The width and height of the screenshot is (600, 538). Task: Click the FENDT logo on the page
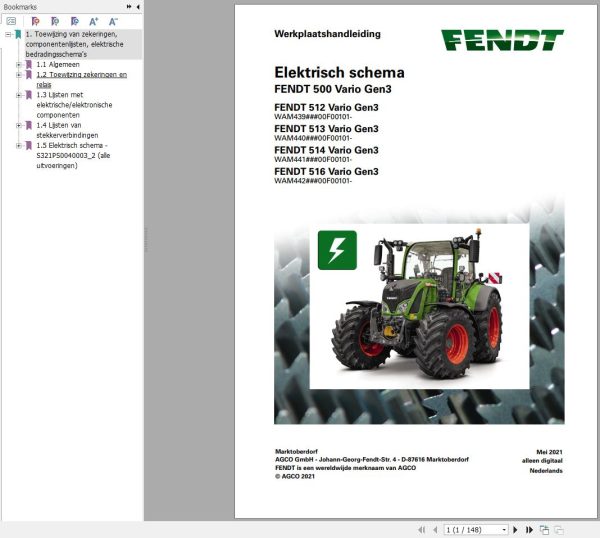pyautogui.click(x=502, y=40)
